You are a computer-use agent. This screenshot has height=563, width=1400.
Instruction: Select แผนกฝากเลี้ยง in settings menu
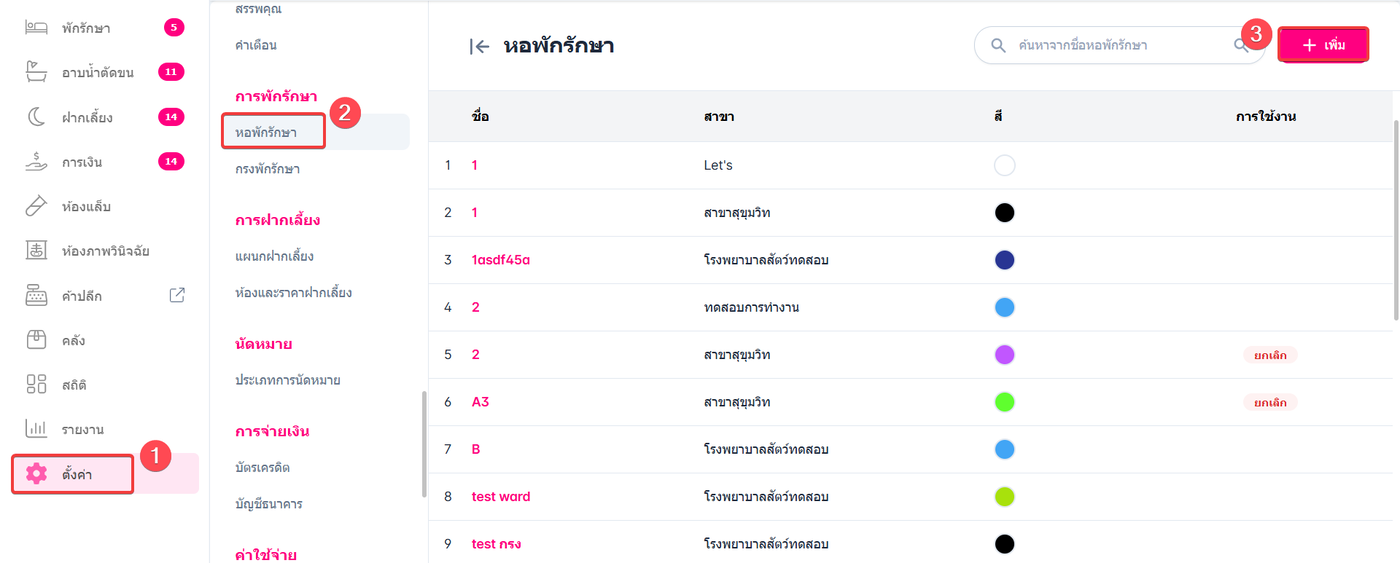(274, 256)
